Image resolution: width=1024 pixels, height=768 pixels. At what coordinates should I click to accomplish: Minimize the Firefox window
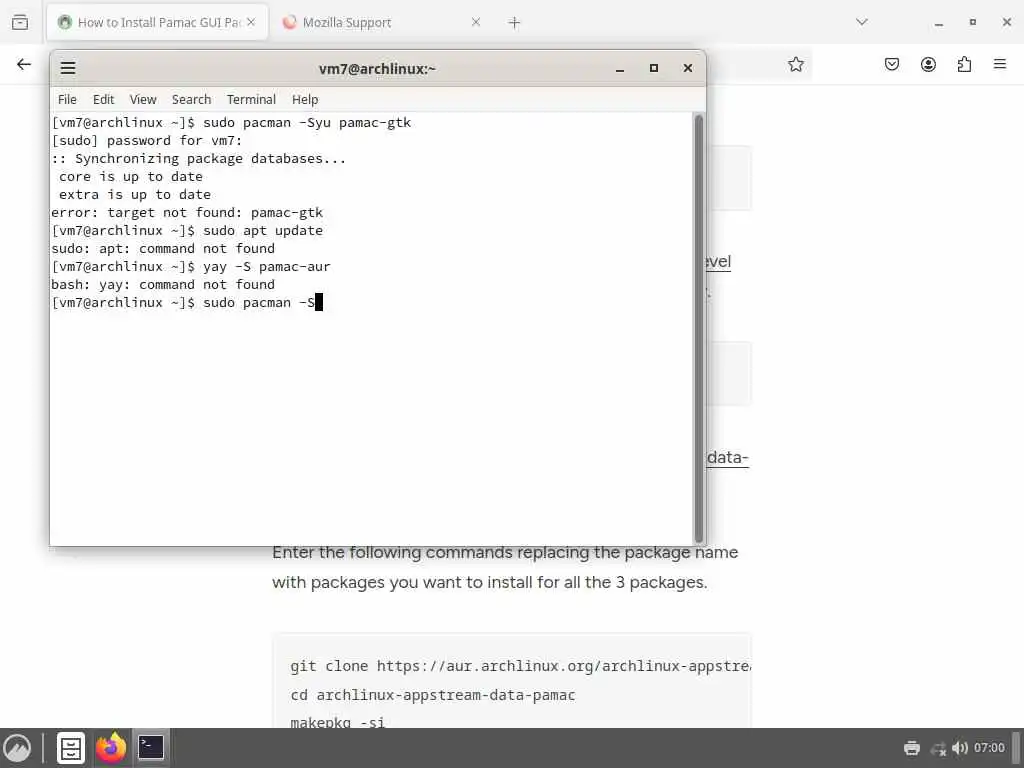pyautogui.click(x=939, y=23)
